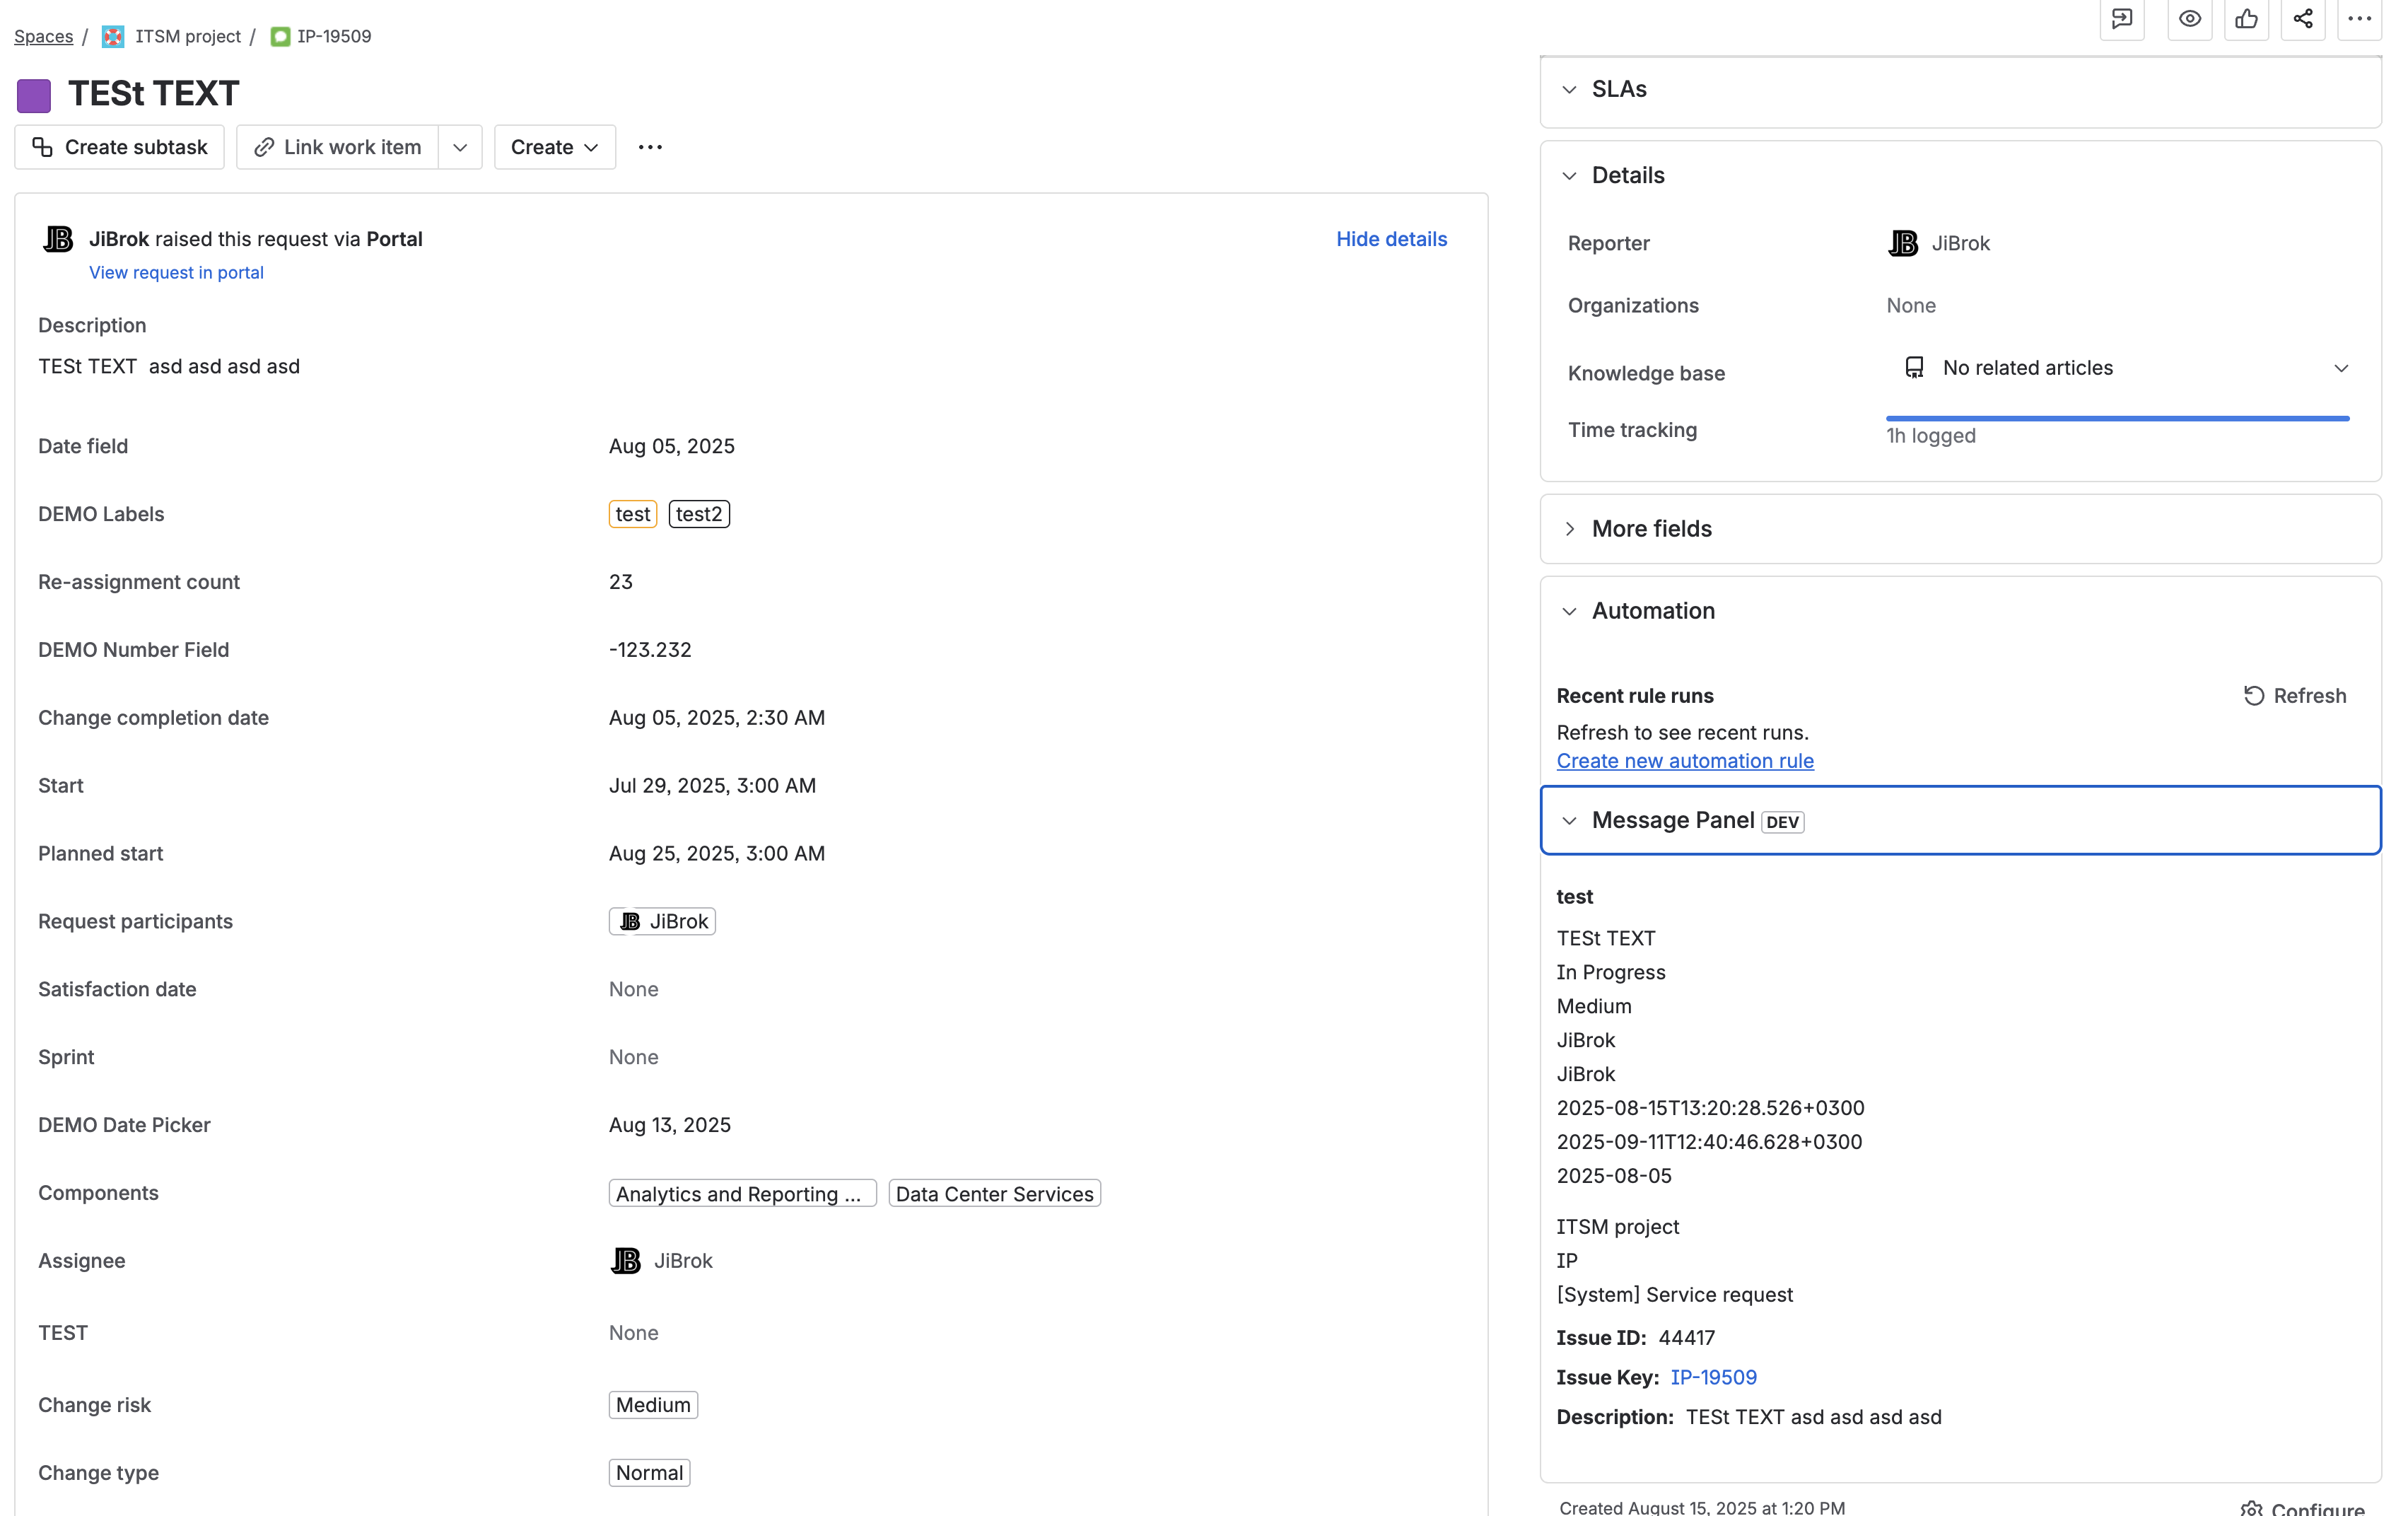Select the 'test' DEMO label tag
Image resolution: width=2408 pixels, height=1516 pixels.
pos(632,513)
